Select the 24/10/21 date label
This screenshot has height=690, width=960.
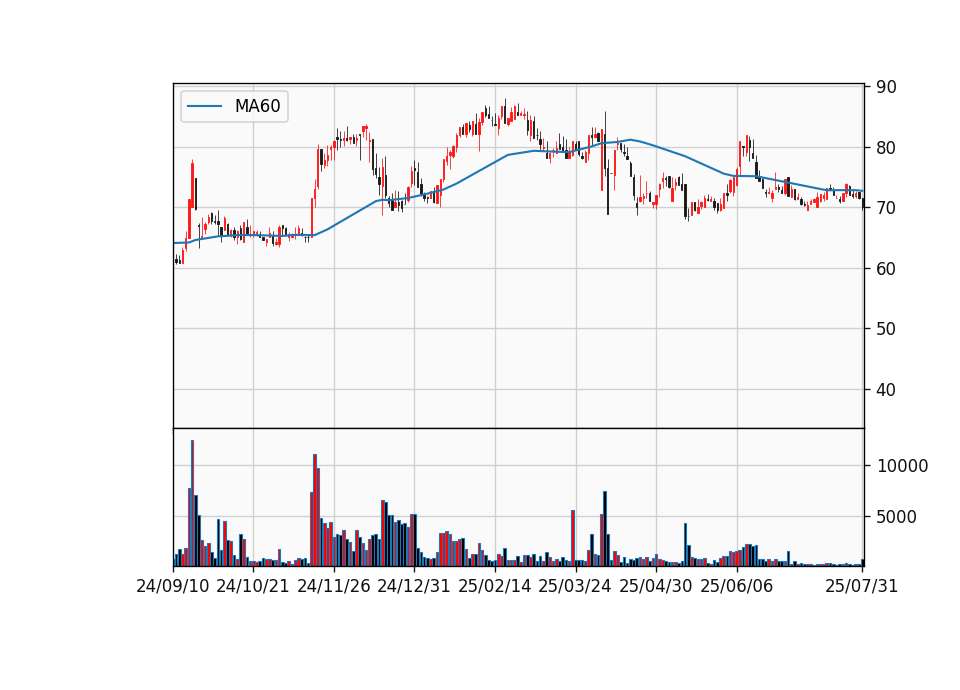point(253,586)
